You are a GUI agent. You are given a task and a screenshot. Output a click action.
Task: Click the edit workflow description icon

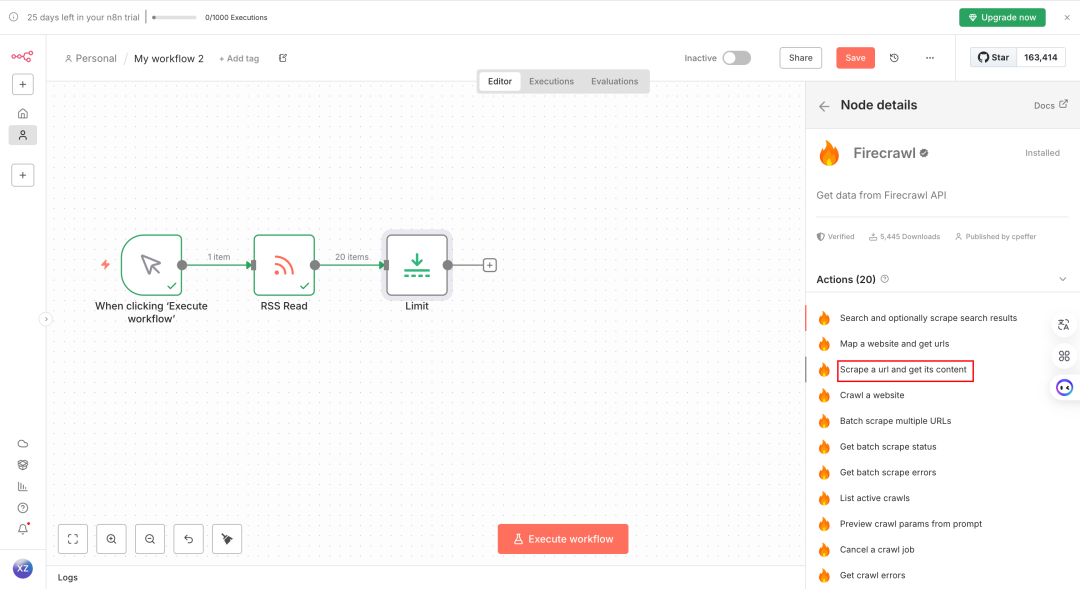tap(283, 58)
